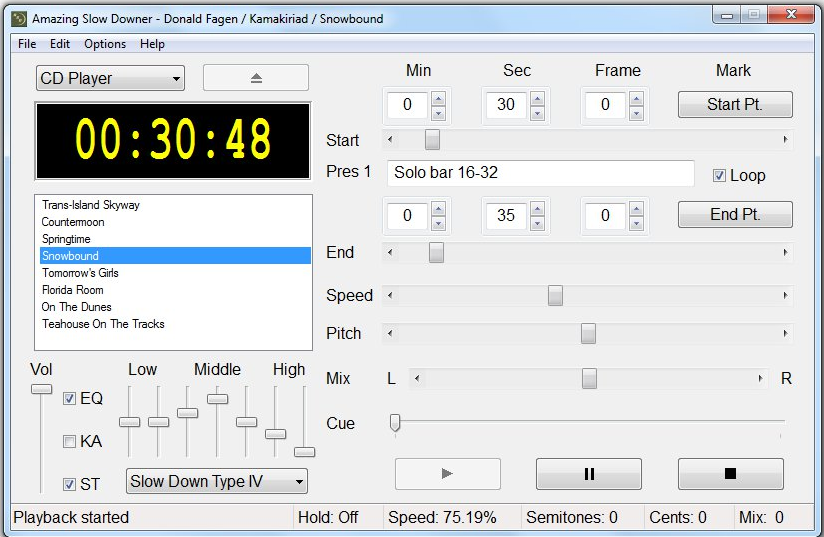Click the Start Pt. mark button

(735, 105)
